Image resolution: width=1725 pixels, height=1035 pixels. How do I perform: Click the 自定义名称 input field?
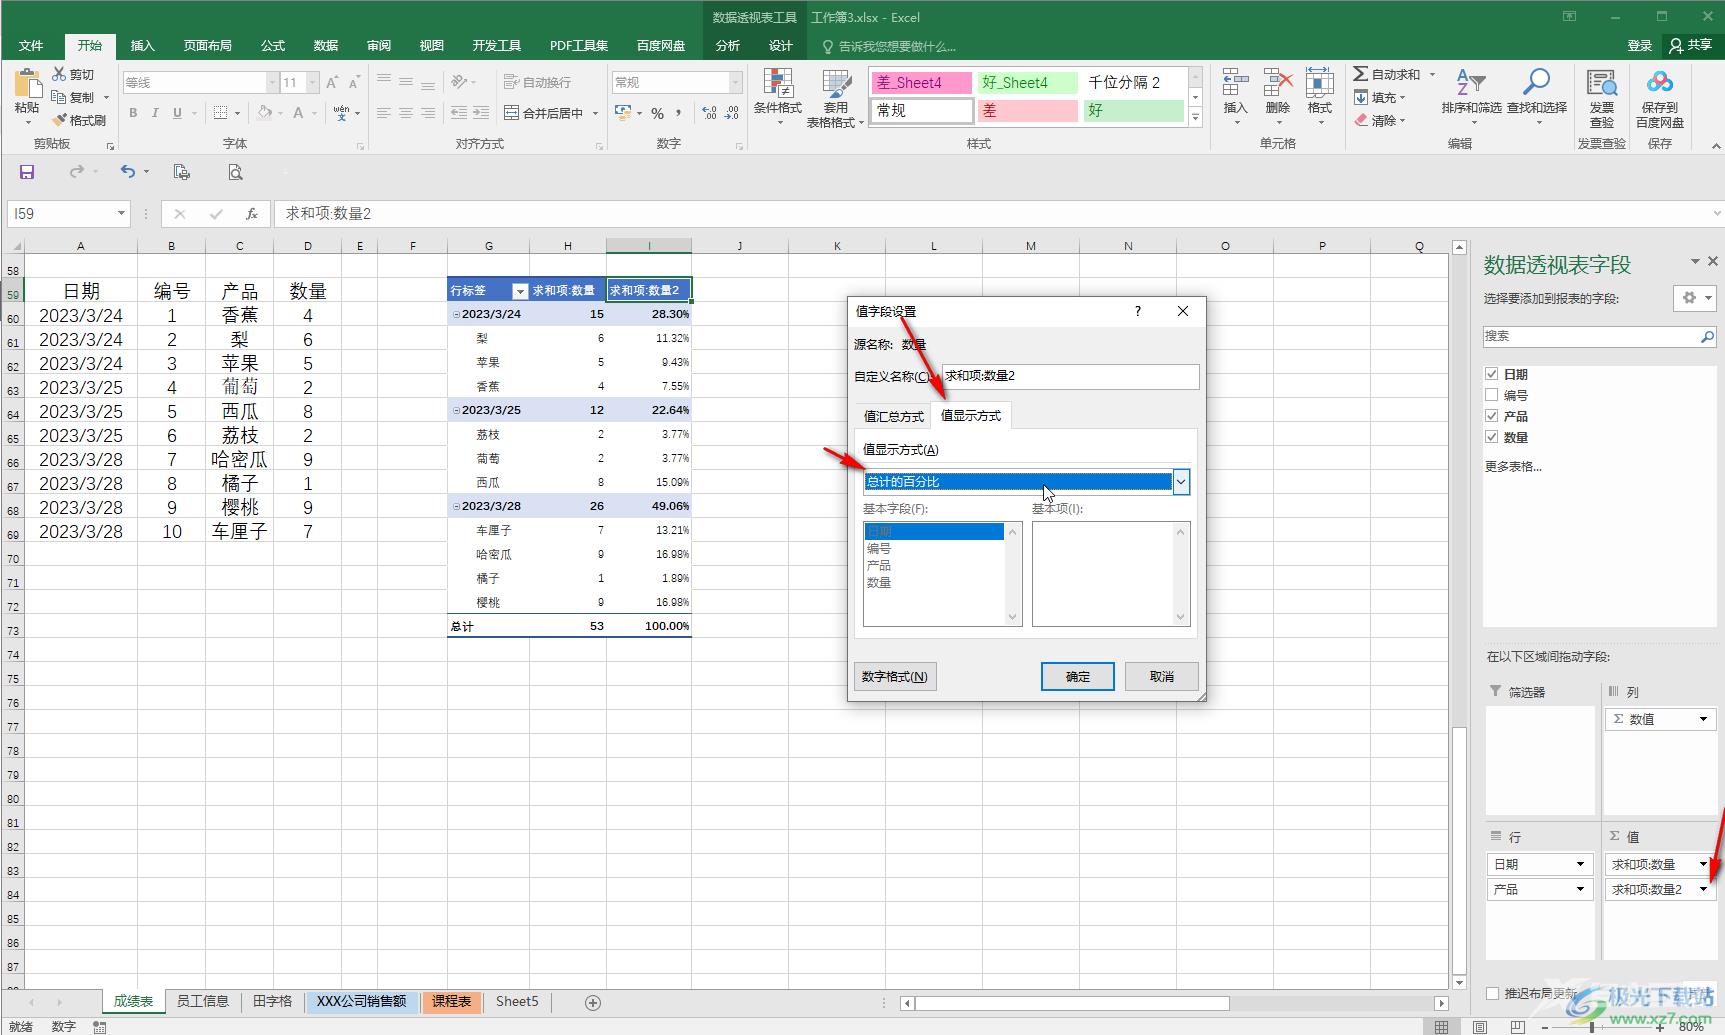coord(1070,376)
